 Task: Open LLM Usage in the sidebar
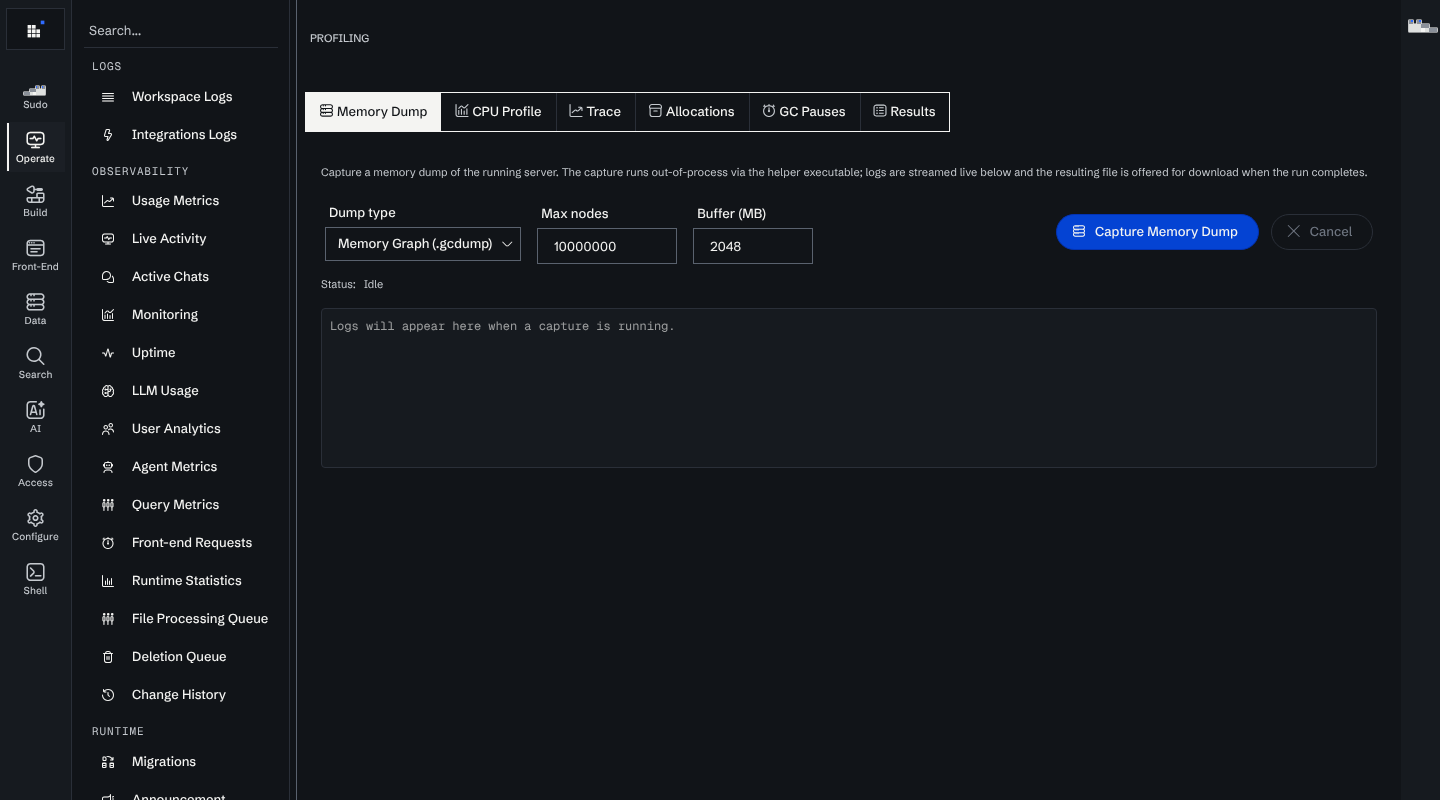point(165,391)
